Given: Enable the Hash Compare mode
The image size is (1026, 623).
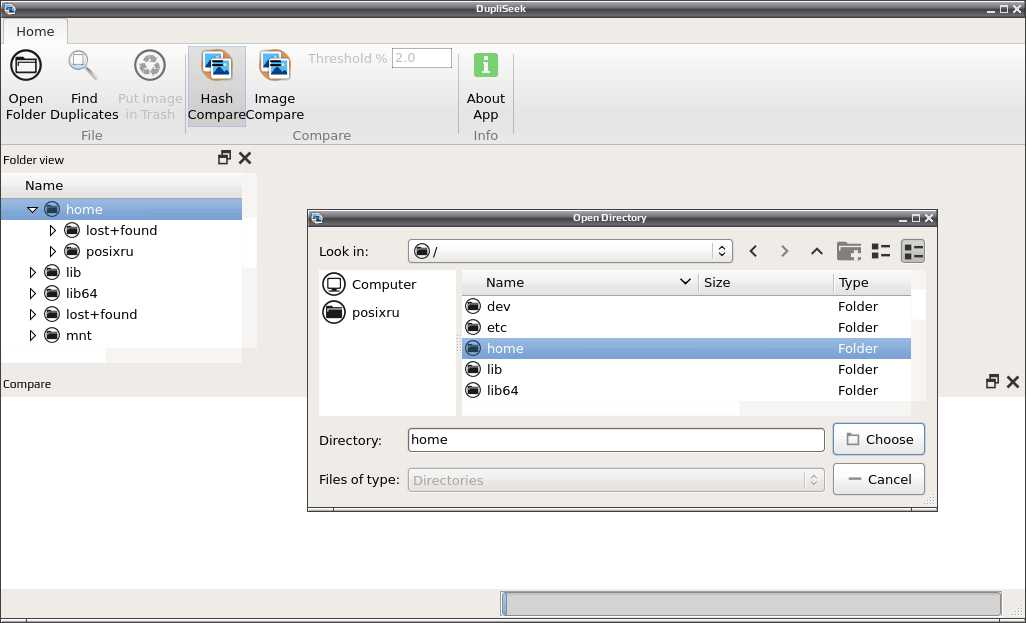Looking at the screenshot, I should (x=217, y=85).
